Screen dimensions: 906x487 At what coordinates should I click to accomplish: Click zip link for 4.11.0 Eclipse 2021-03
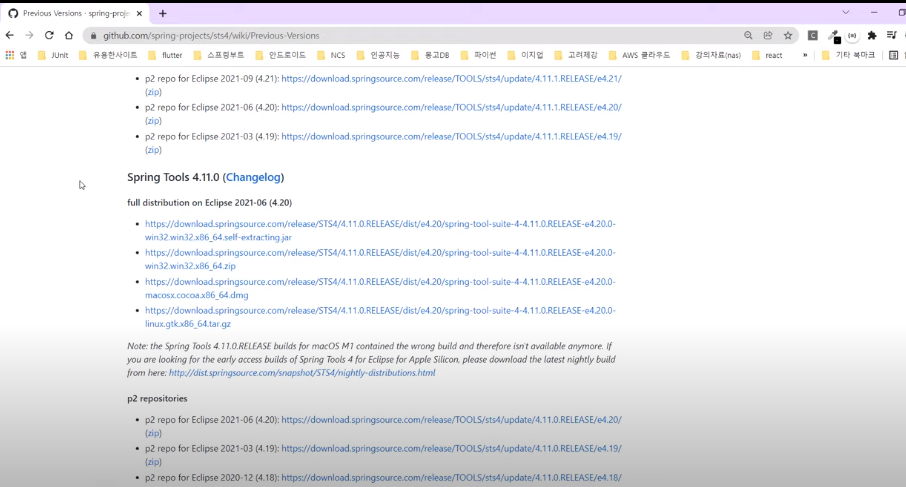(x=153, y=462)
